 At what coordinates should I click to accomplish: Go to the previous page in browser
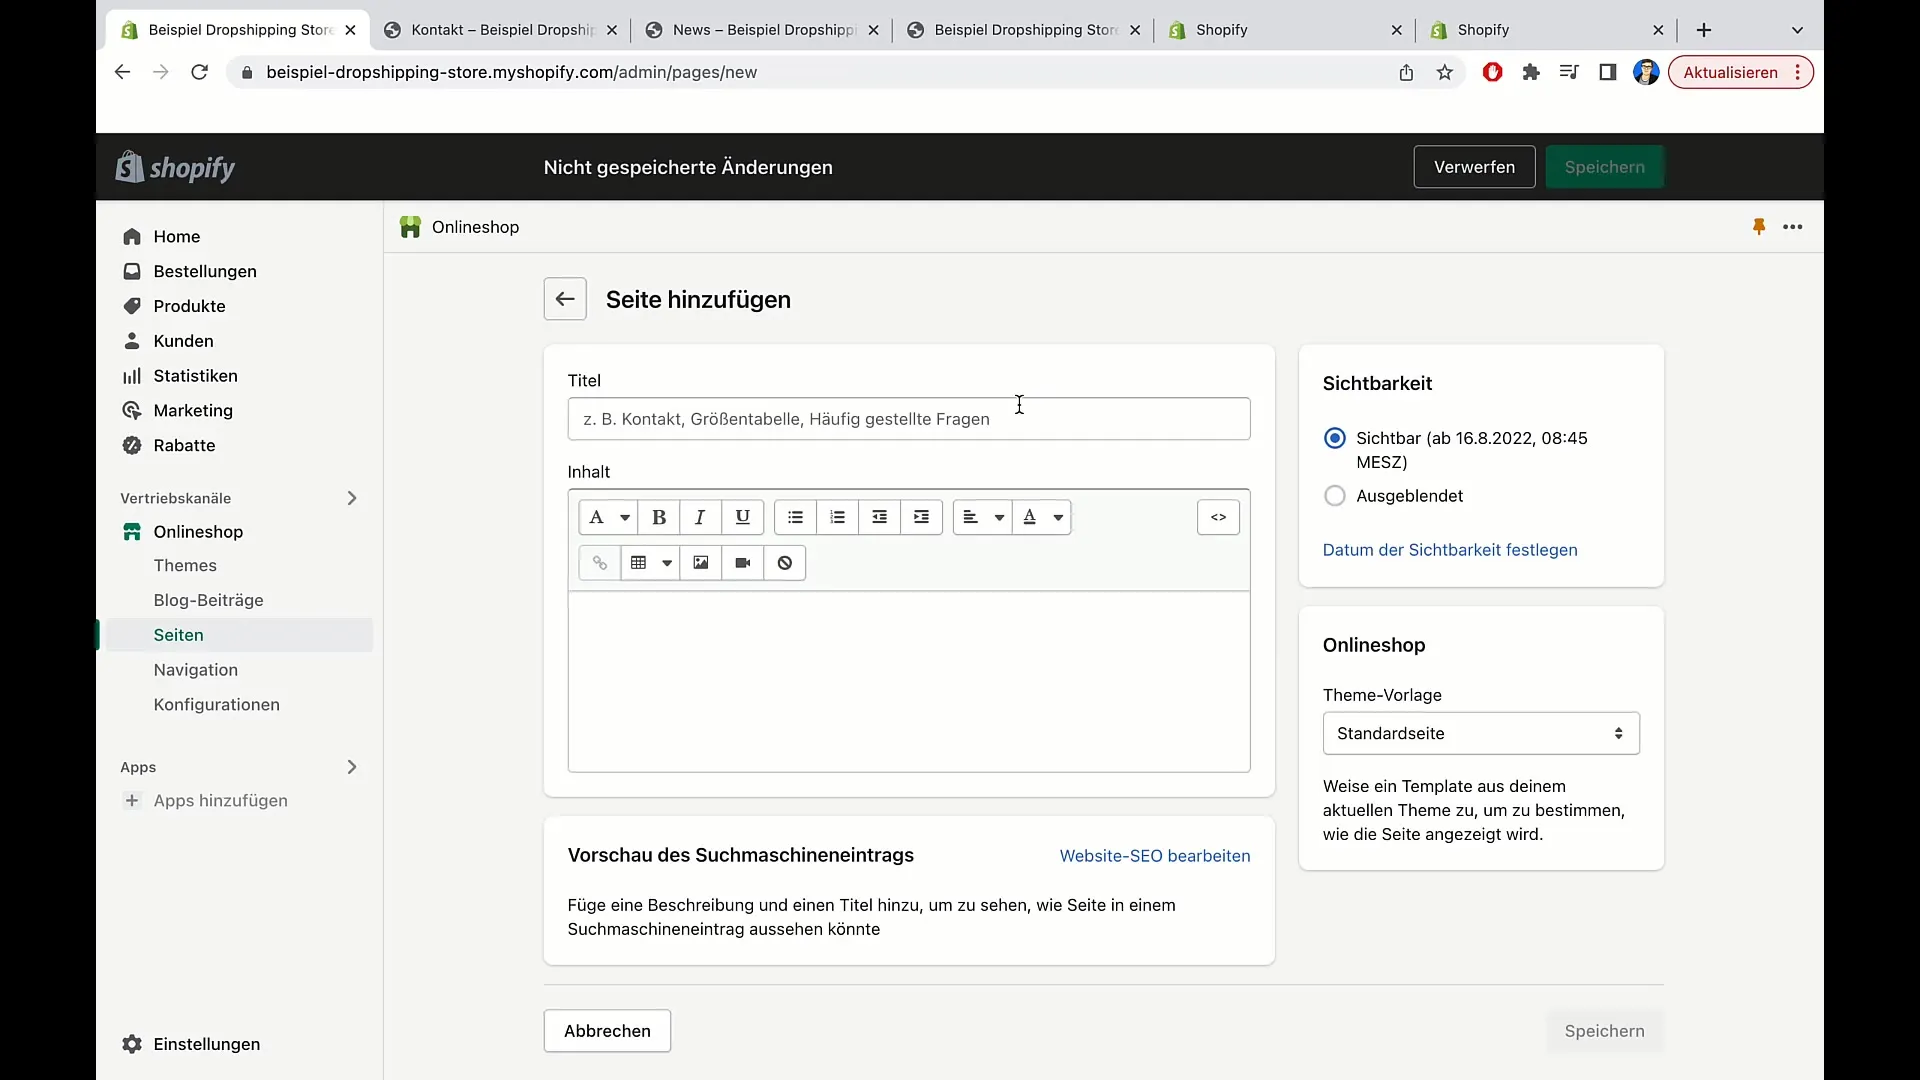click(122, 72)
